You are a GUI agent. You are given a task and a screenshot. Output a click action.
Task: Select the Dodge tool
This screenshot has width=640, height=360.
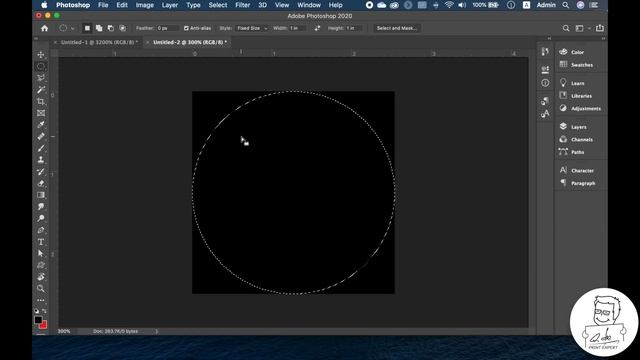(x=41, y=218)
